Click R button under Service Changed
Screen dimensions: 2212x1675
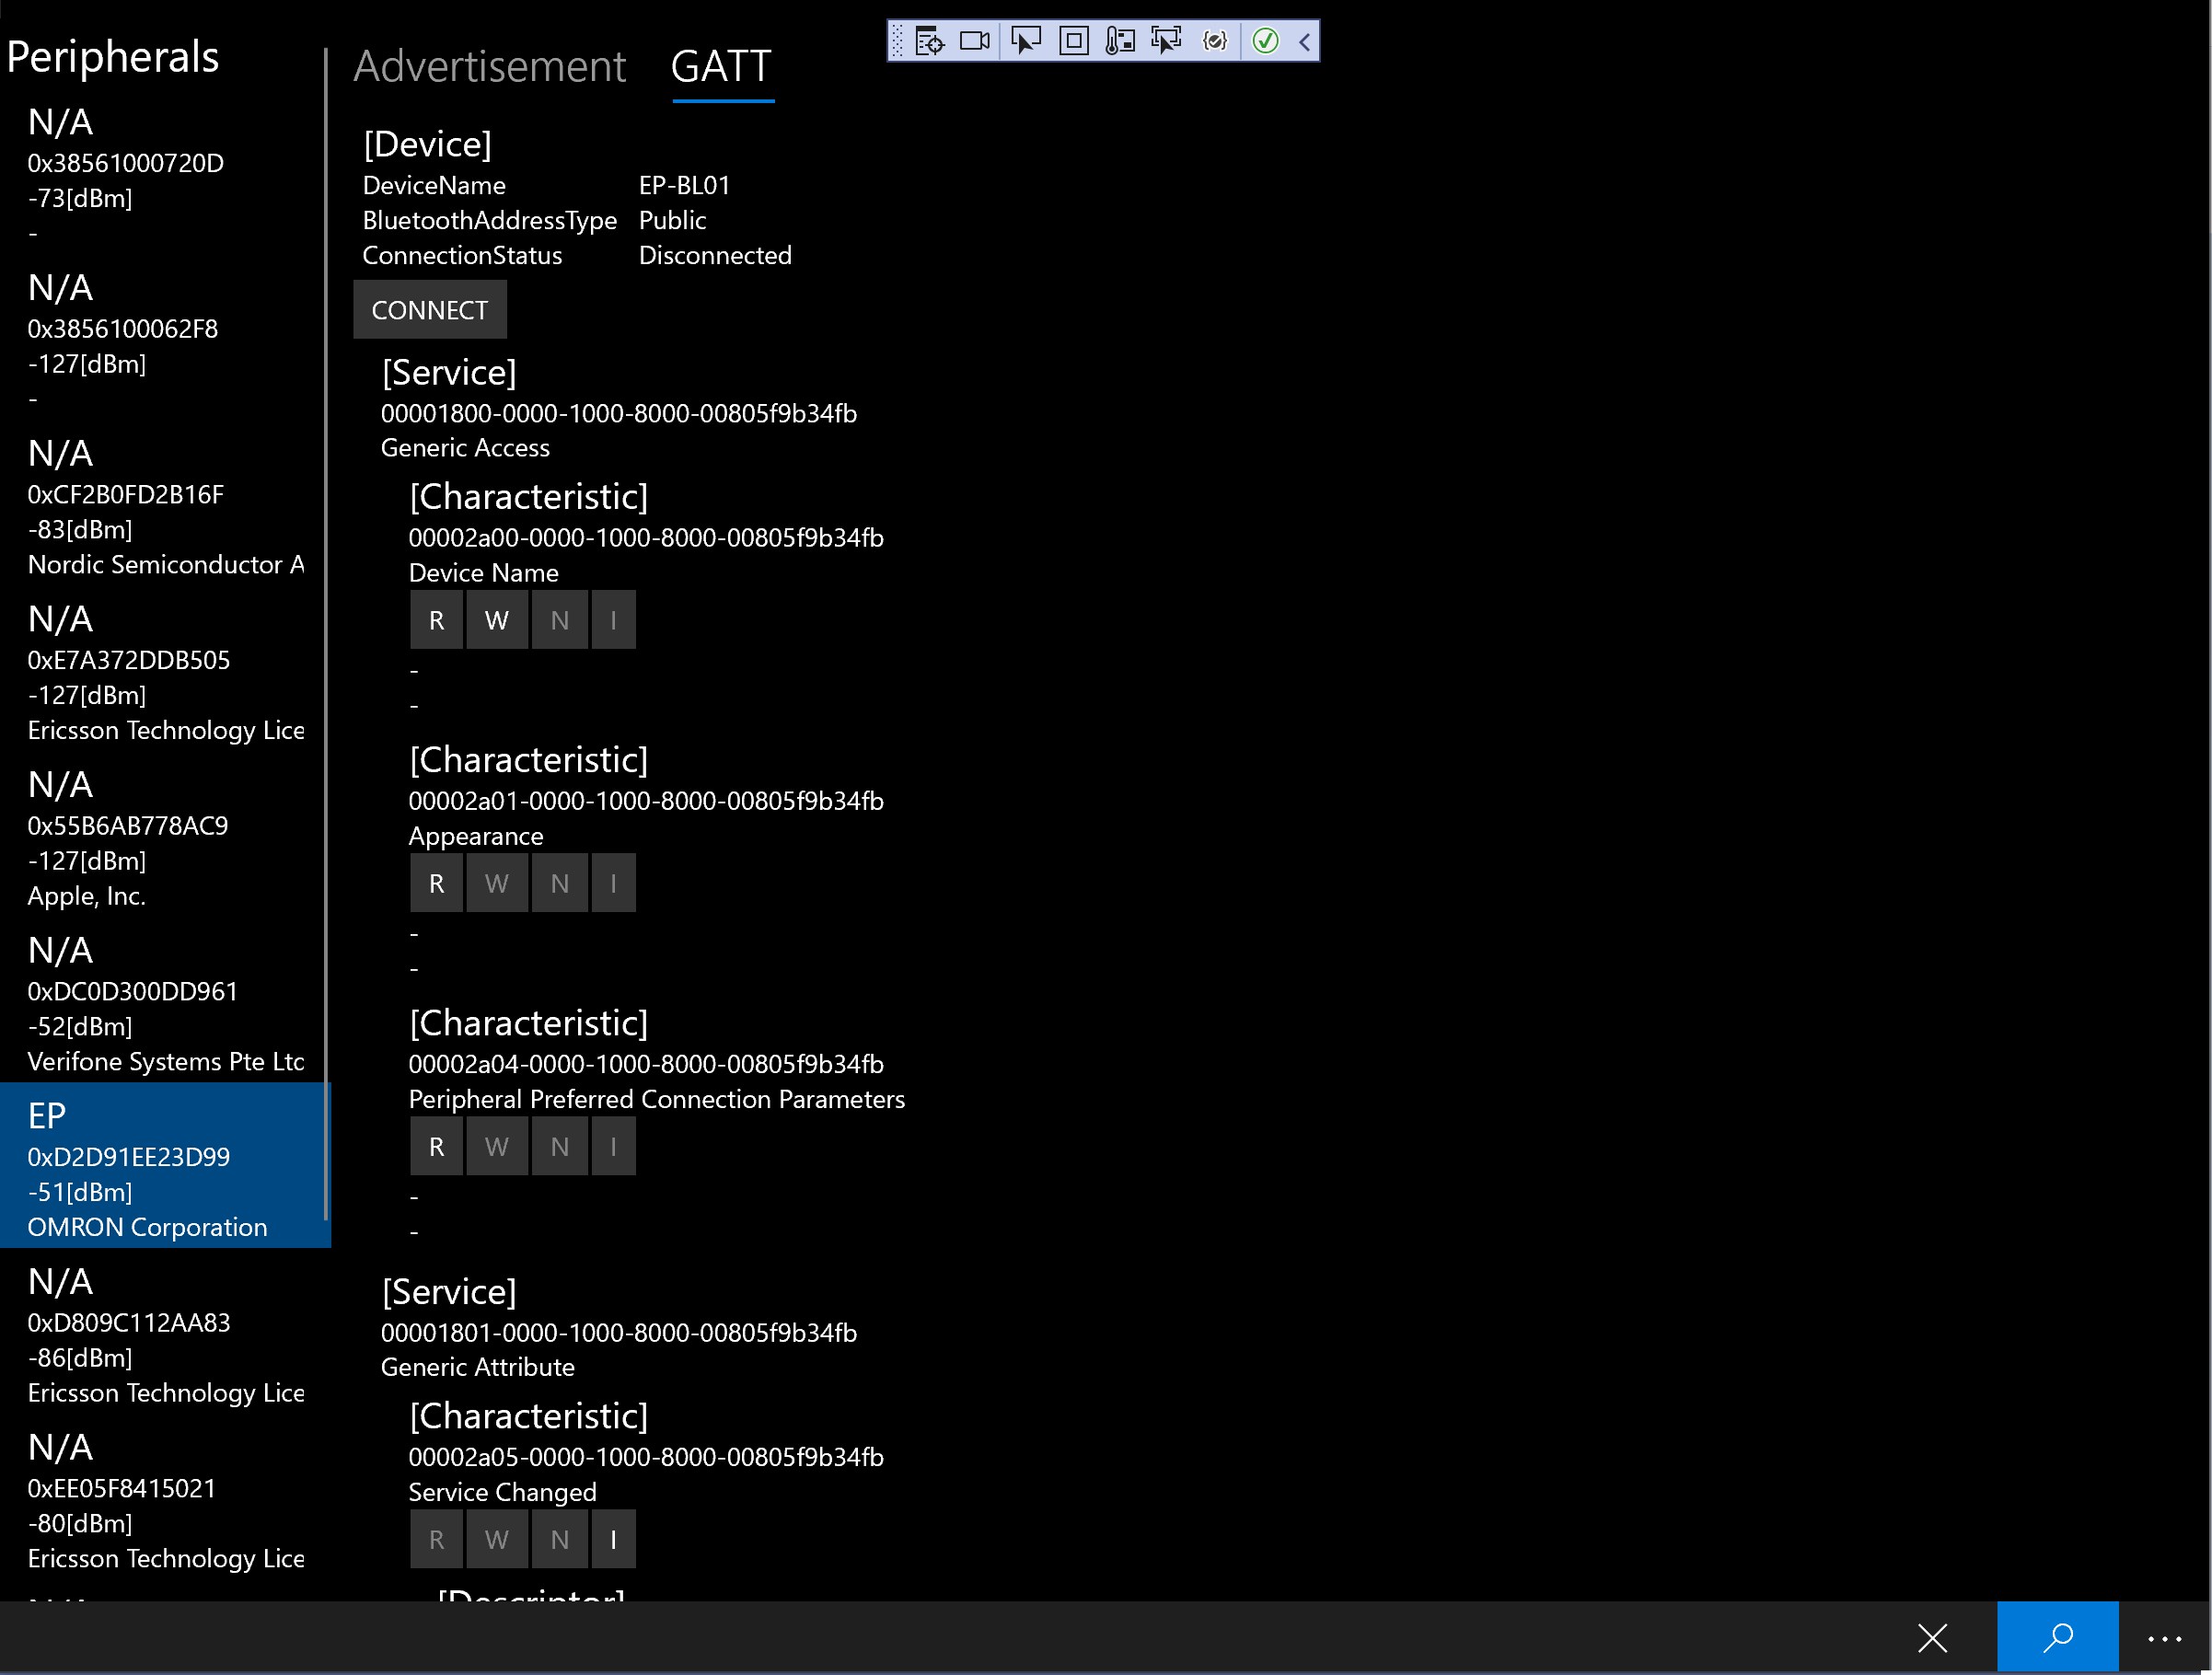click(x=437, y=1539)
